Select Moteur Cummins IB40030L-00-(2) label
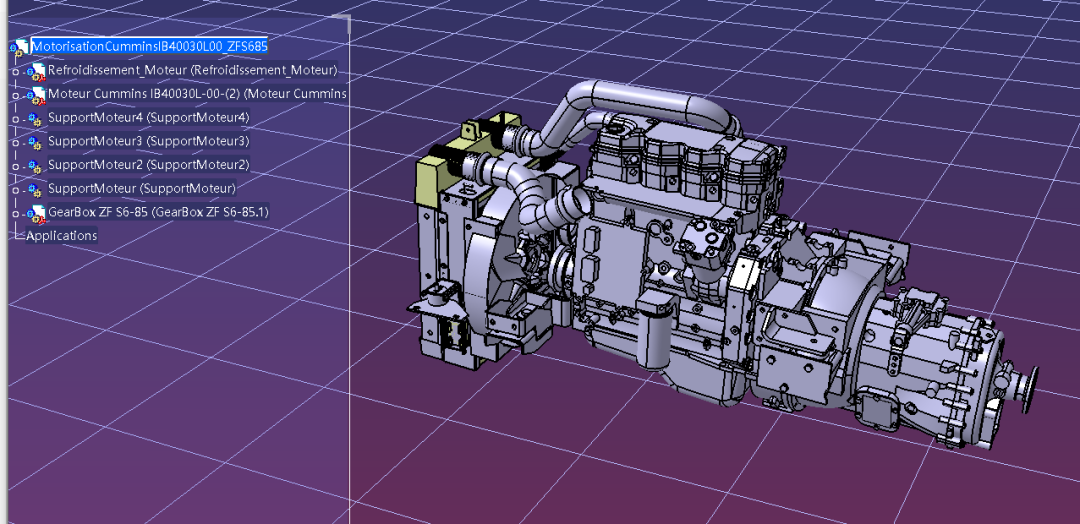The image size is (1080, 524). (197, 94)
